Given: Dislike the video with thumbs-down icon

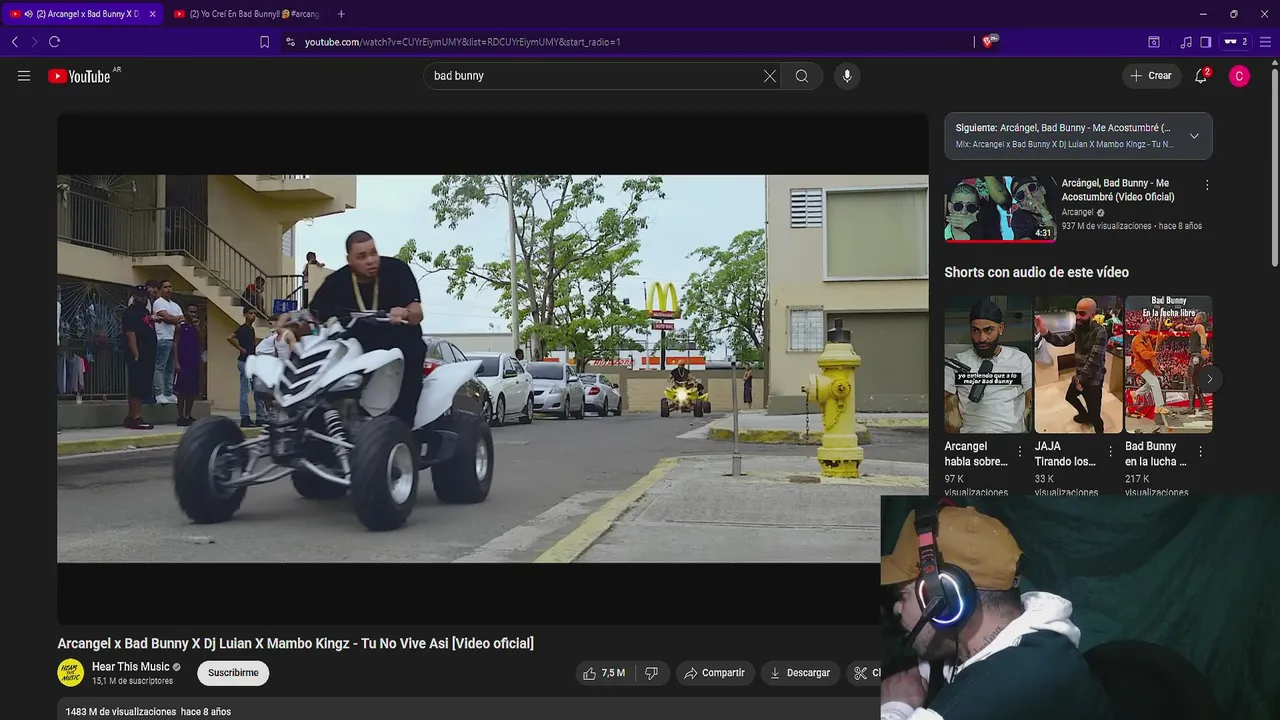Looking at the screenshot, I should 651,673.
